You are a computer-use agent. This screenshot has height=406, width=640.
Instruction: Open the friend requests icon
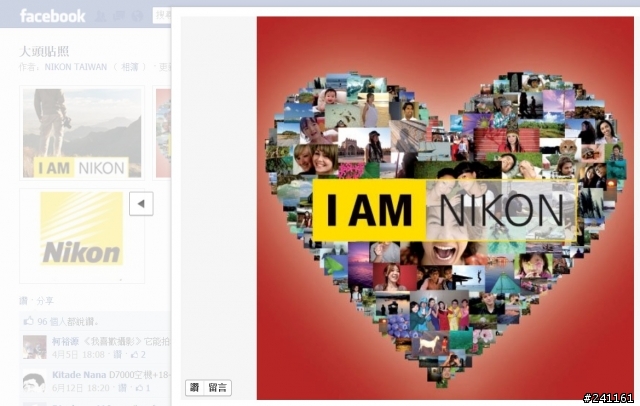pyautogui.click(x=100, y=16)
